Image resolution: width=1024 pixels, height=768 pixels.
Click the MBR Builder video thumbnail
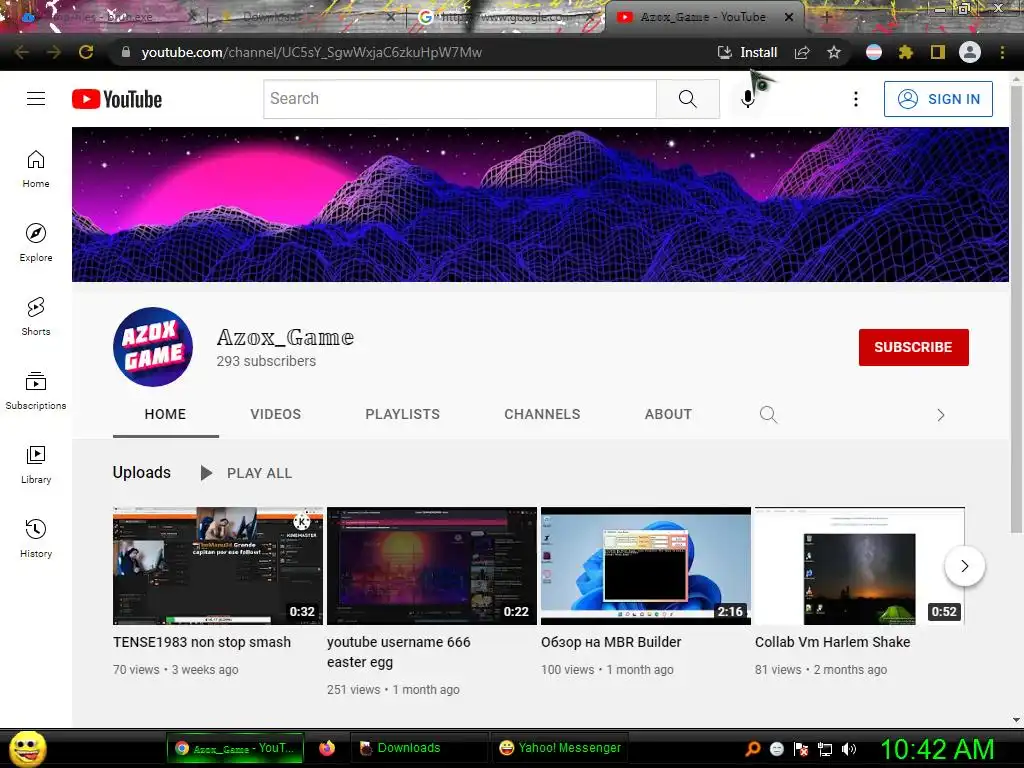tap(646, 566)
